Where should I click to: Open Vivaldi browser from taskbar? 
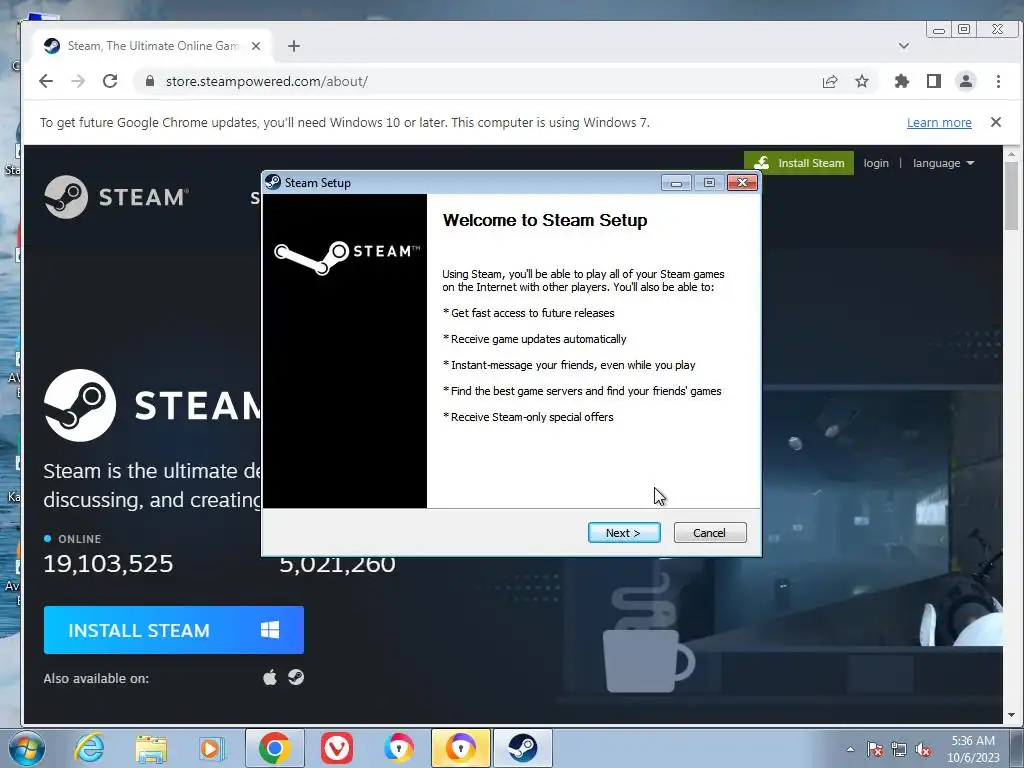(x=337, y=748)
